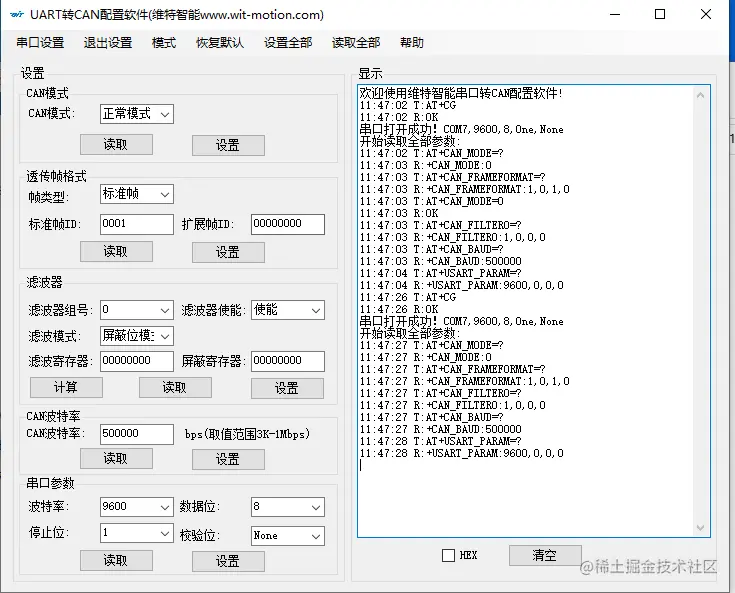Expand the 停止位 dropdown showing 1
Image resolution: width=735 pixels, height=593 pixels.
[136, 533]
